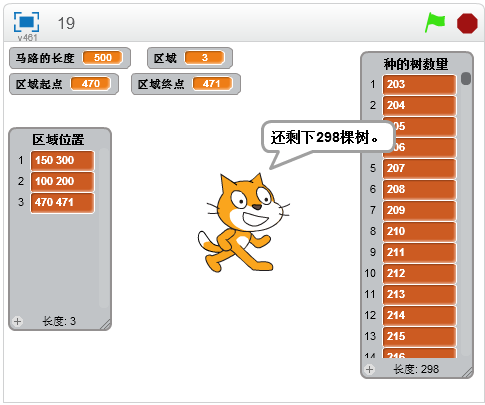485x405 pixels.
Task: Click the 区域起点 variable monitor showing 470
Action: 64,84
